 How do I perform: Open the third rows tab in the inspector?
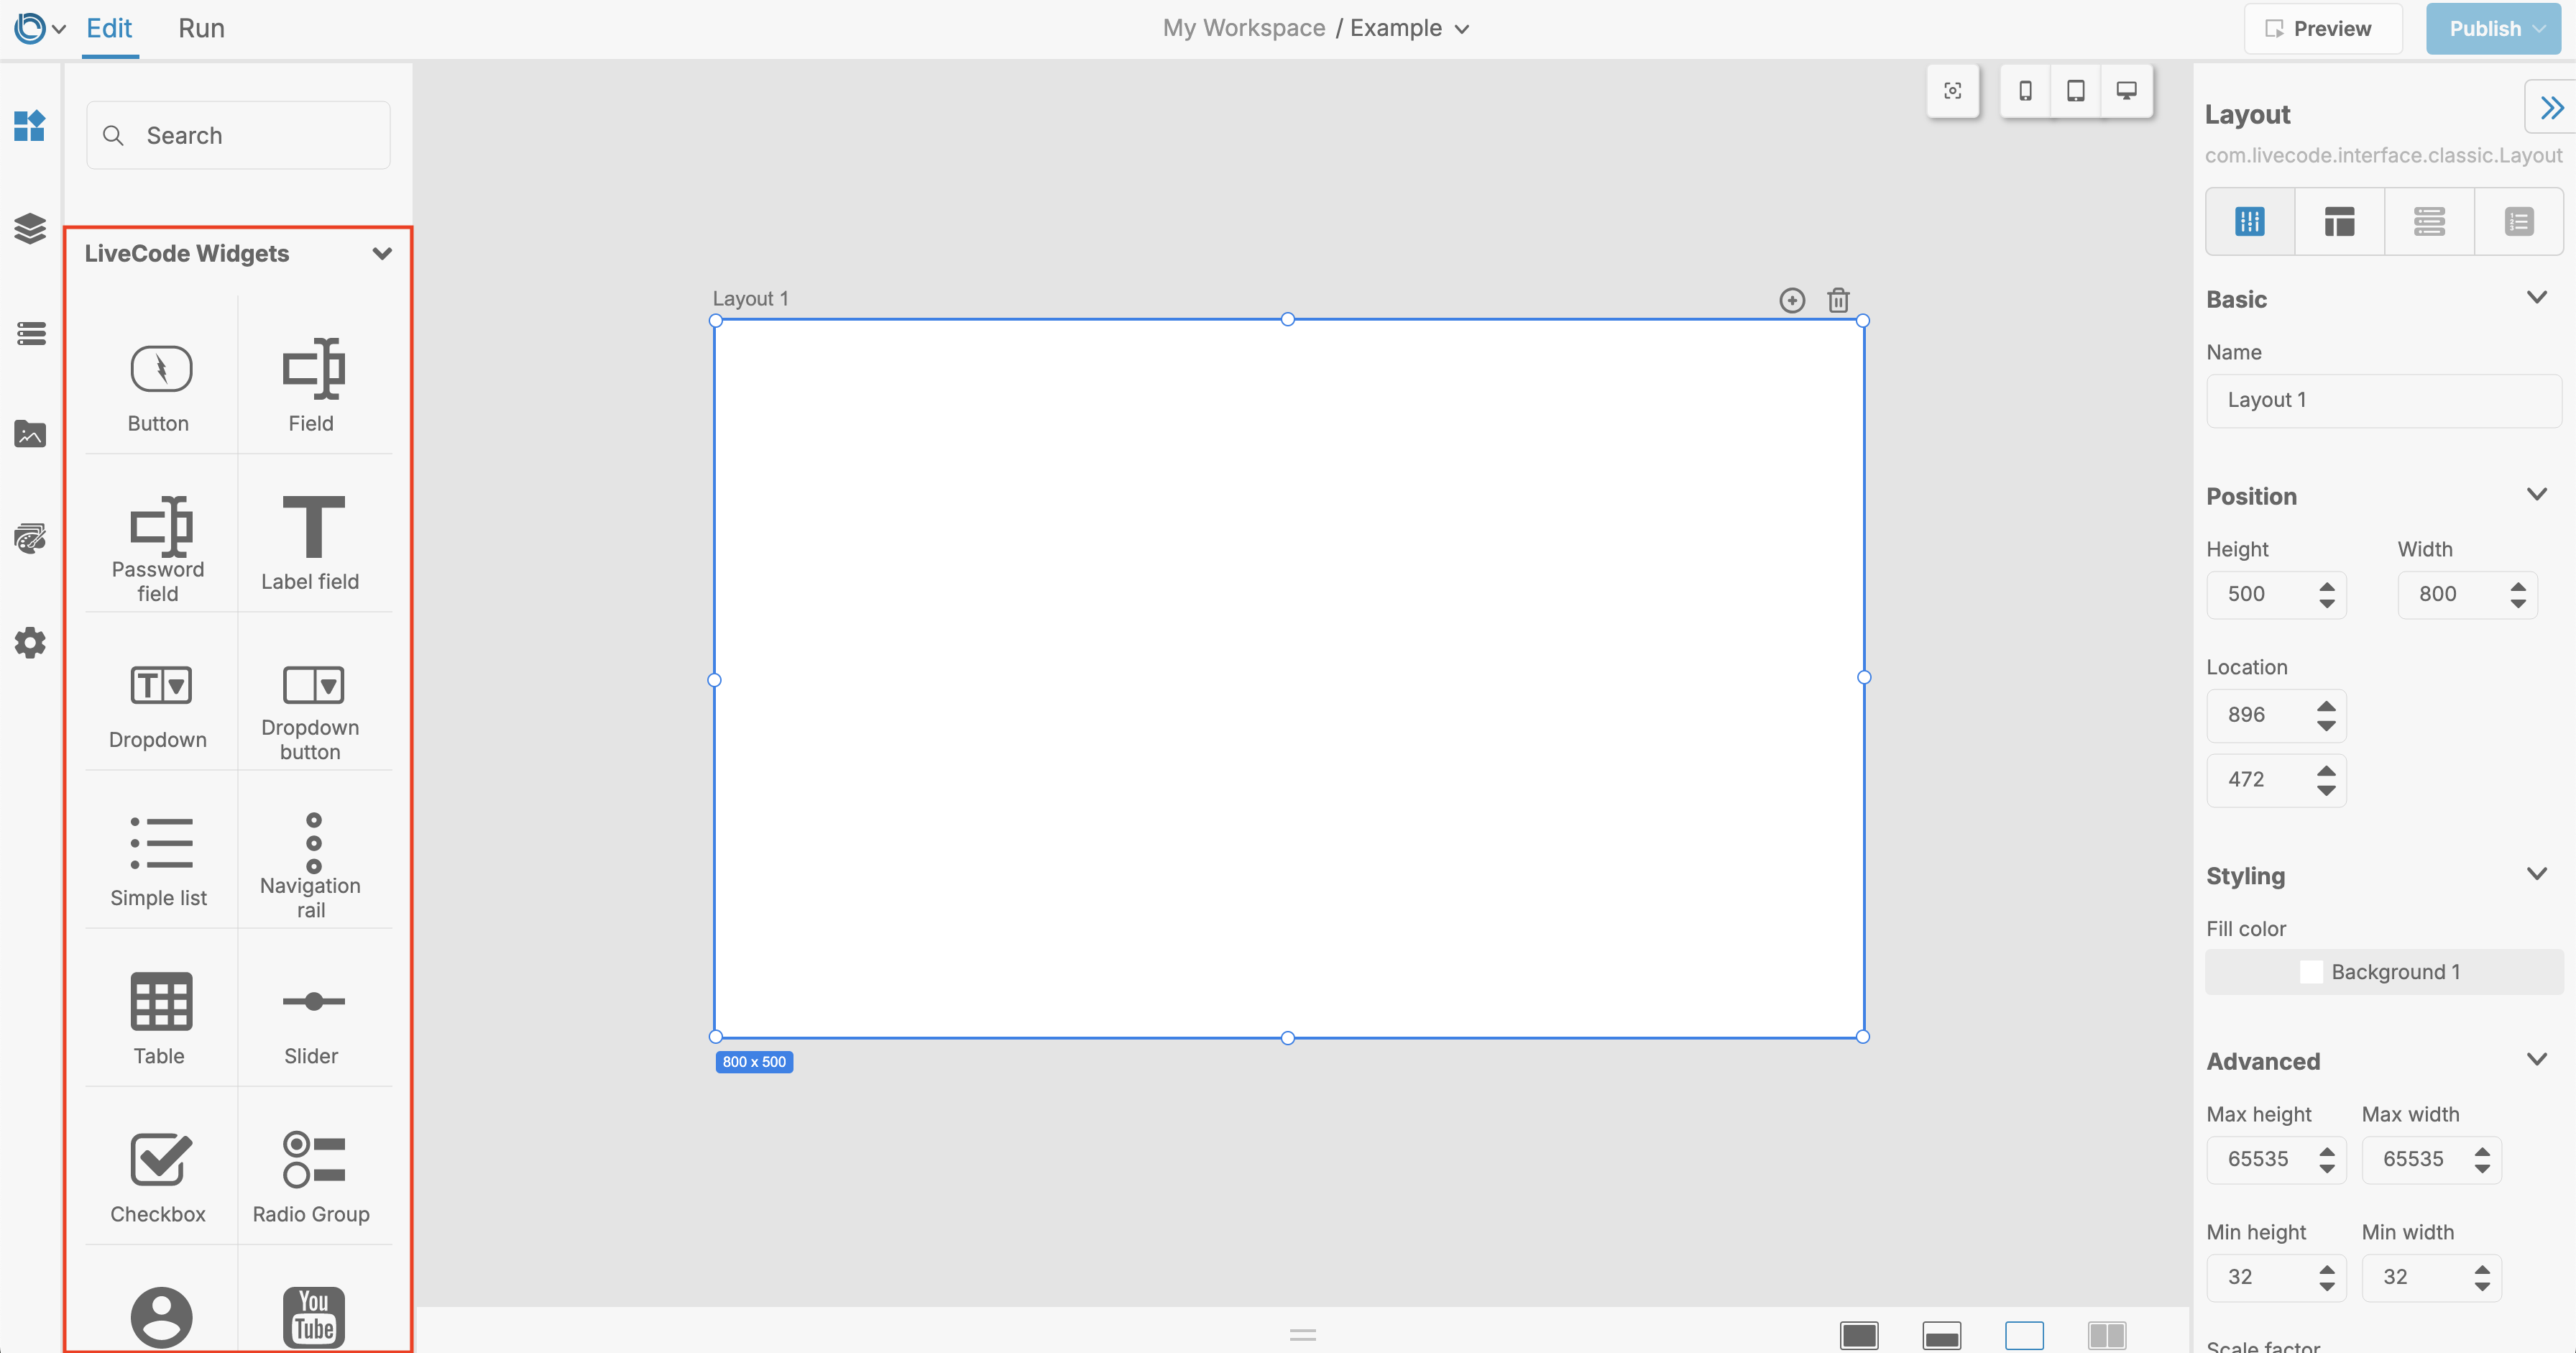[2429, 221]
